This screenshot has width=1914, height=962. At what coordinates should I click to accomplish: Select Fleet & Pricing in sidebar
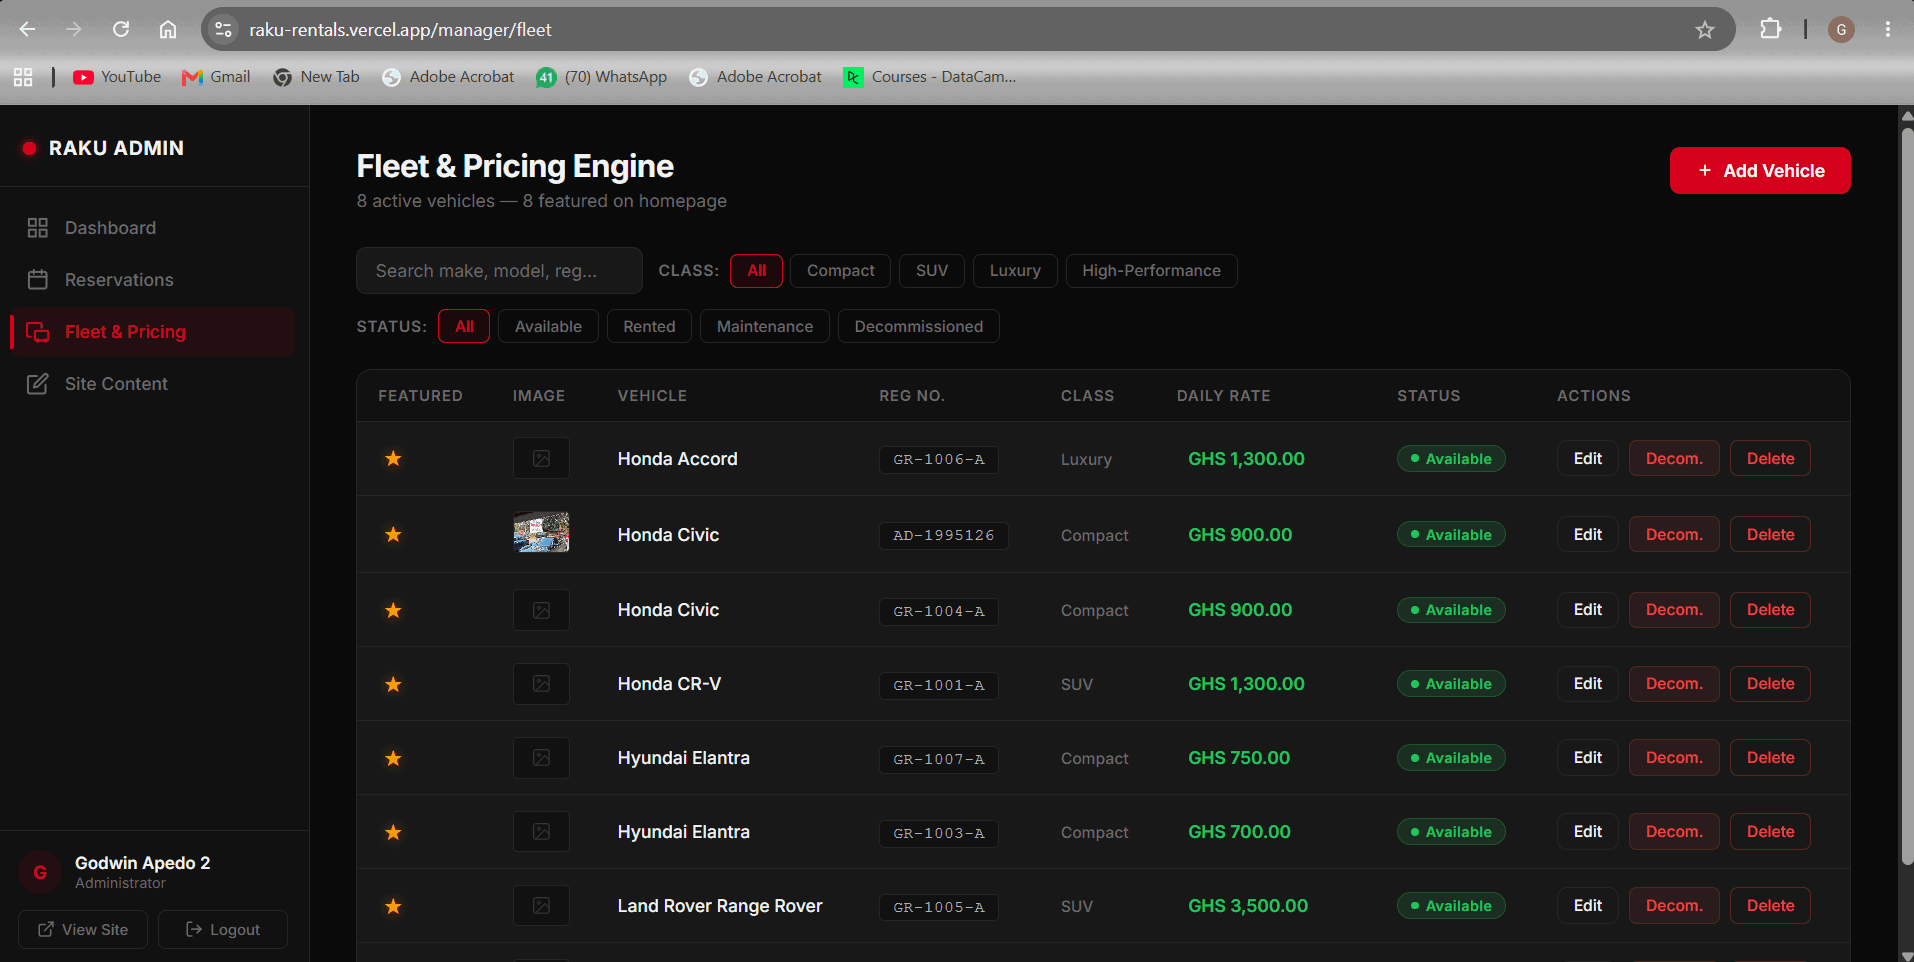click(152, 332)
